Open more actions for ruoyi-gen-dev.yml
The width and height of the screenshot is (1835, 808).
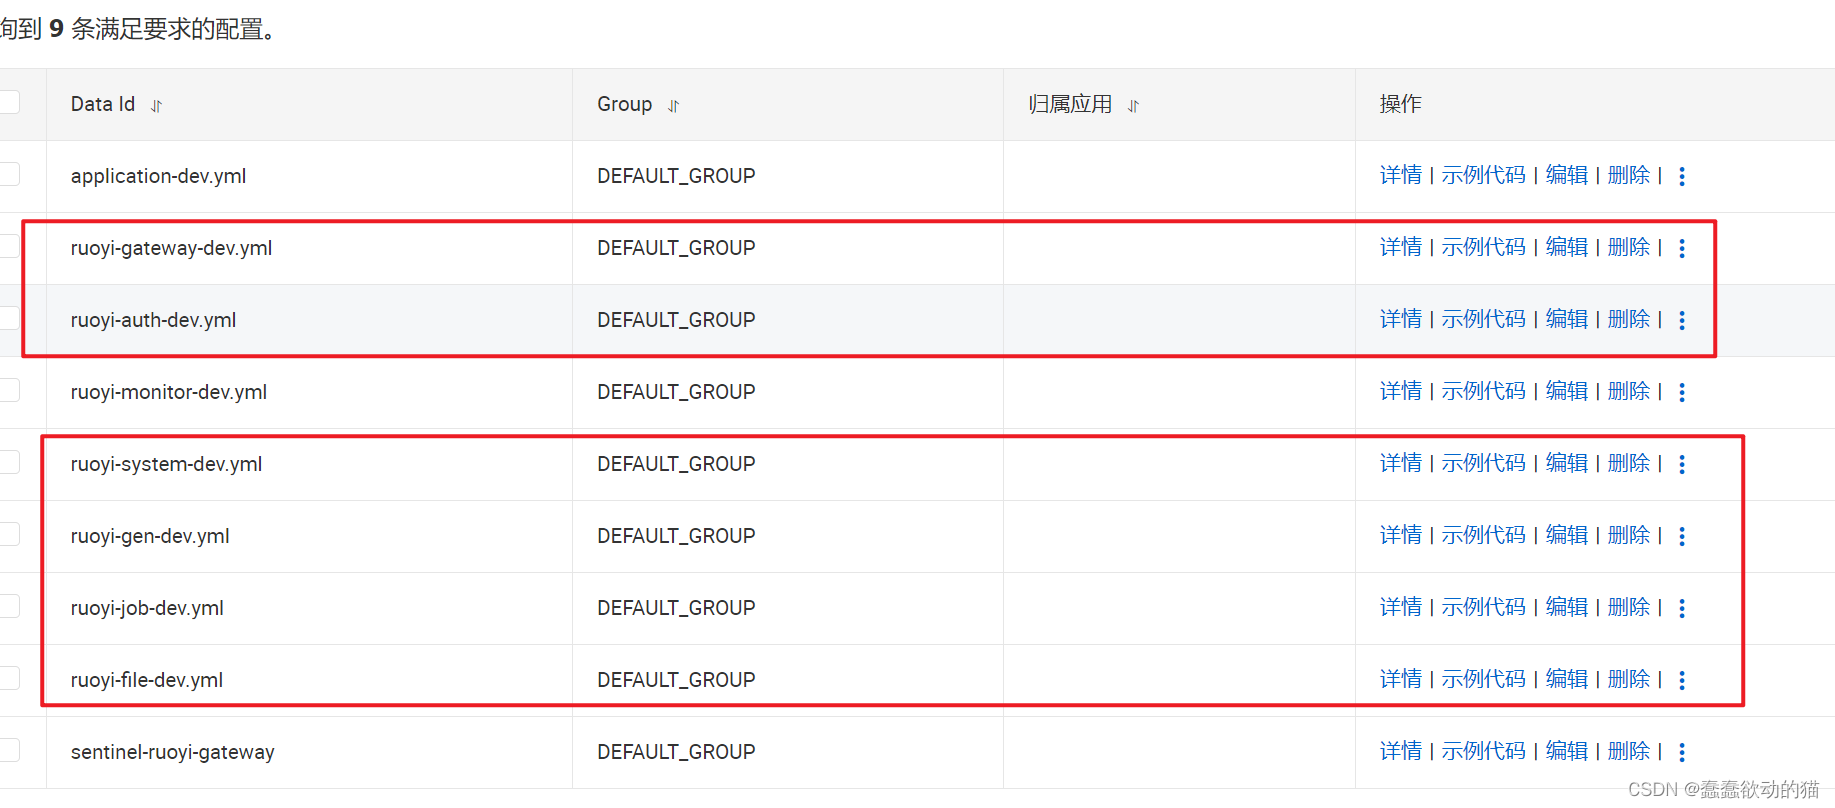tap(1682, 536)
